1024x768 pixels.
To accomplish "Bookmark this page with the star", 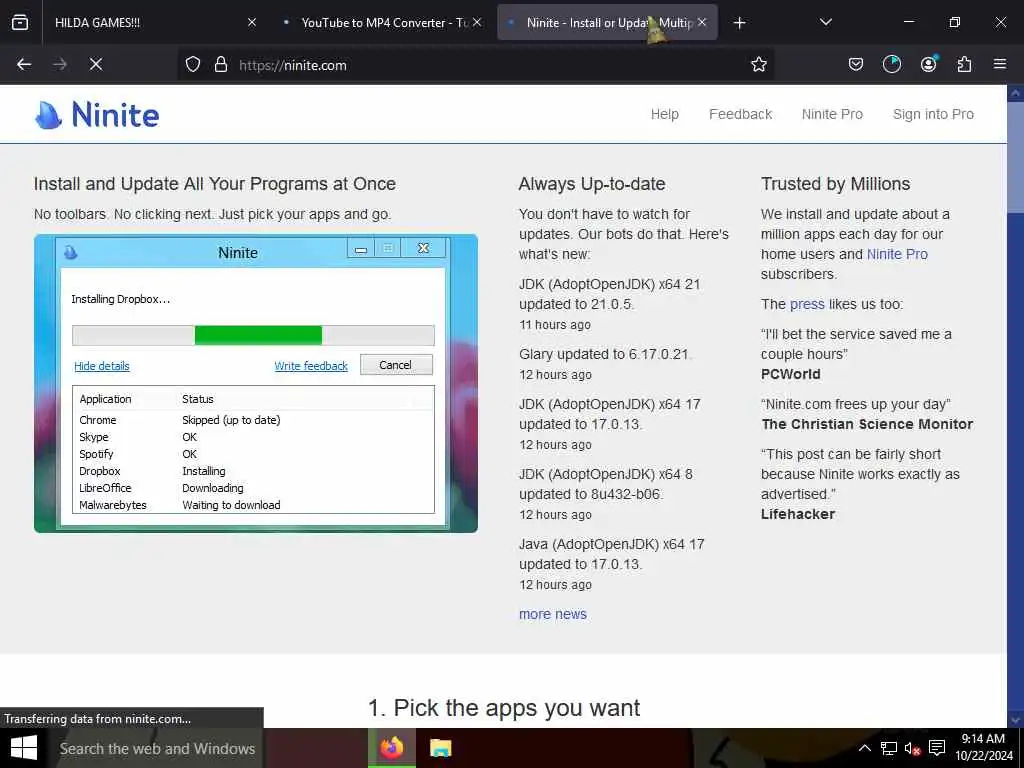I will 758,64.
